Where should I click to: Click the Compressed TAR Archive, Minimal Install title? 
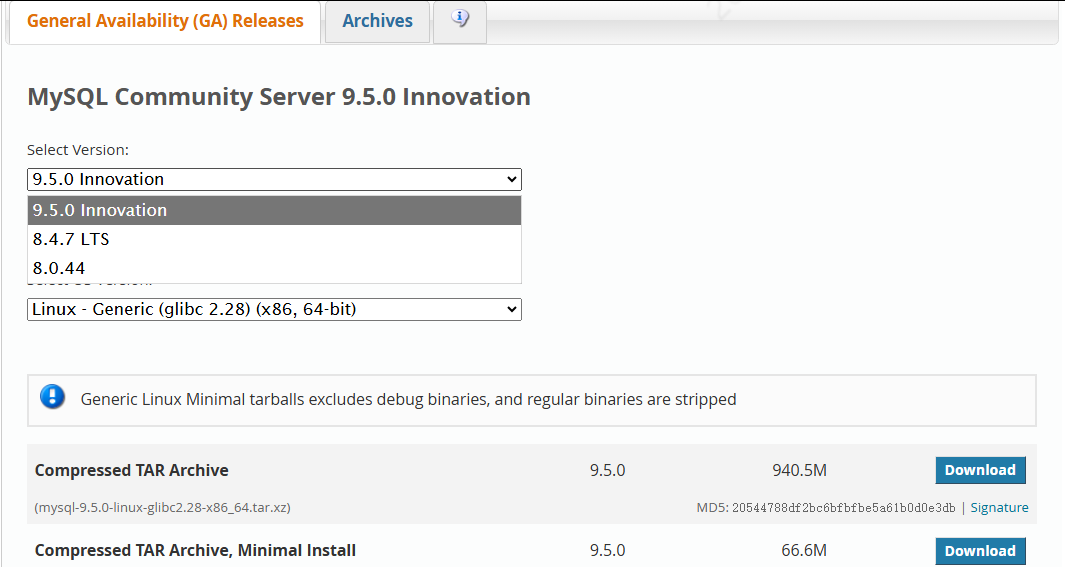tap(195, 550)
